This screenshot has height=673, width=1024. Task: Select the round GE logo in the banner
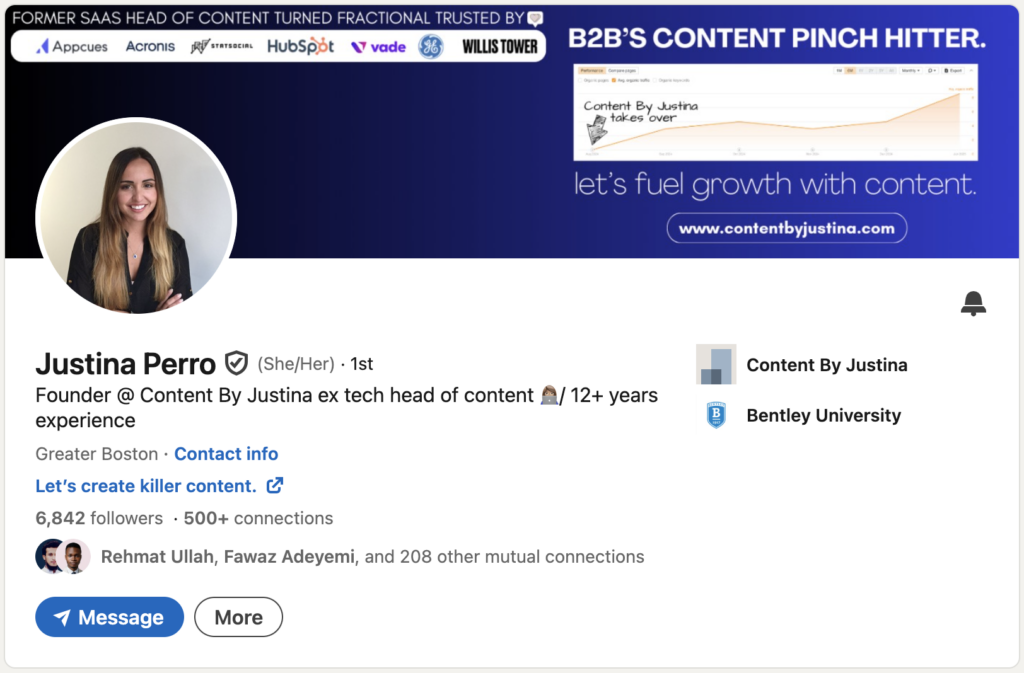click(430, 46)
